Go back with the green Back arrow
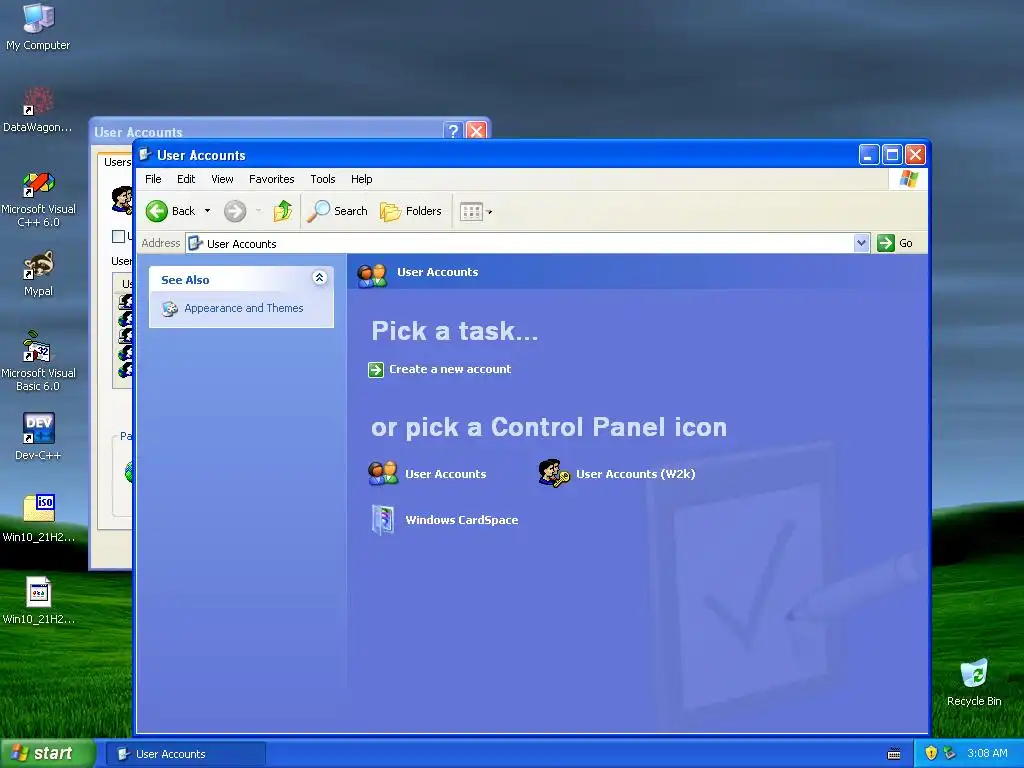 coord(170,211)
